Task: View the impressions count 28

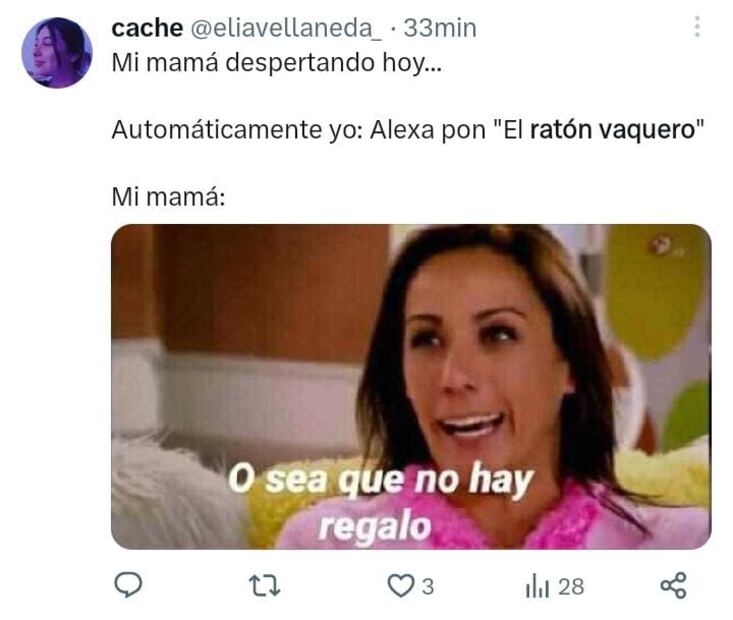Action: 571,586
